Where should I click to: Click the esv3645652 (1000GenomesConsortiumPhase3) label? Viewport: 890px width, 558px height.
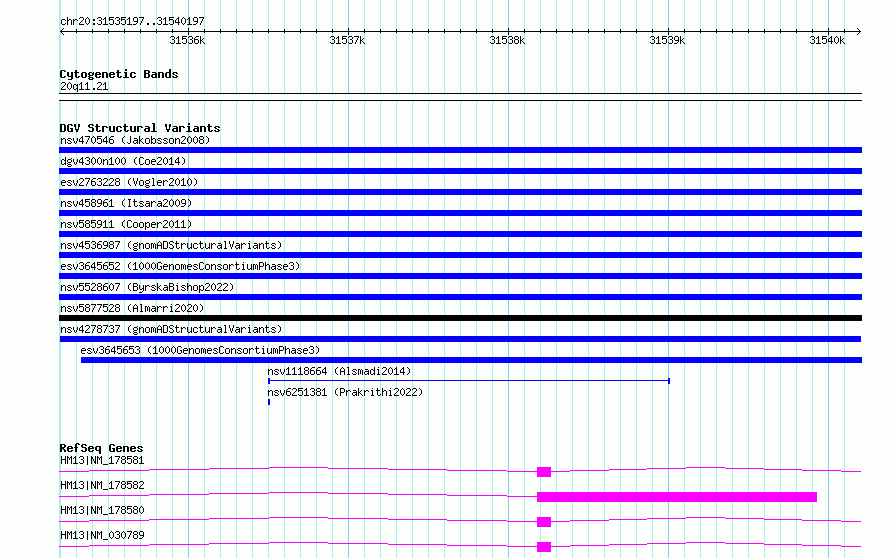click(x=180, y=266)
